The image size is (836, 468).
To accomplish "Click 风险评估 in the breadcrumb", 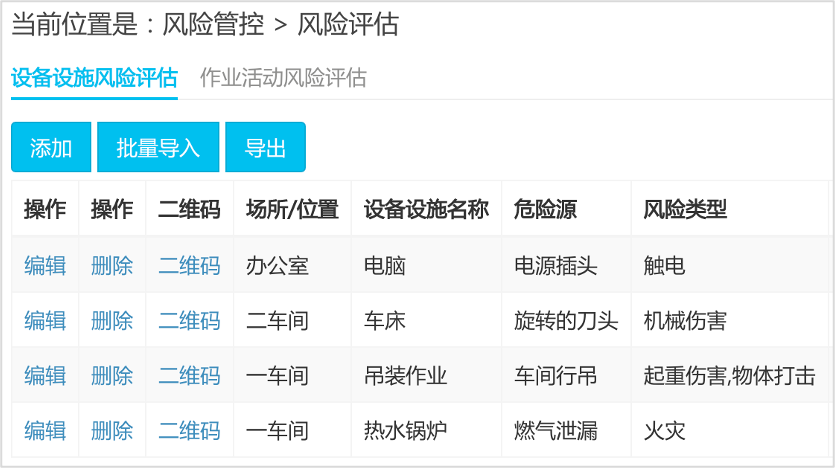I will (348, 25).
